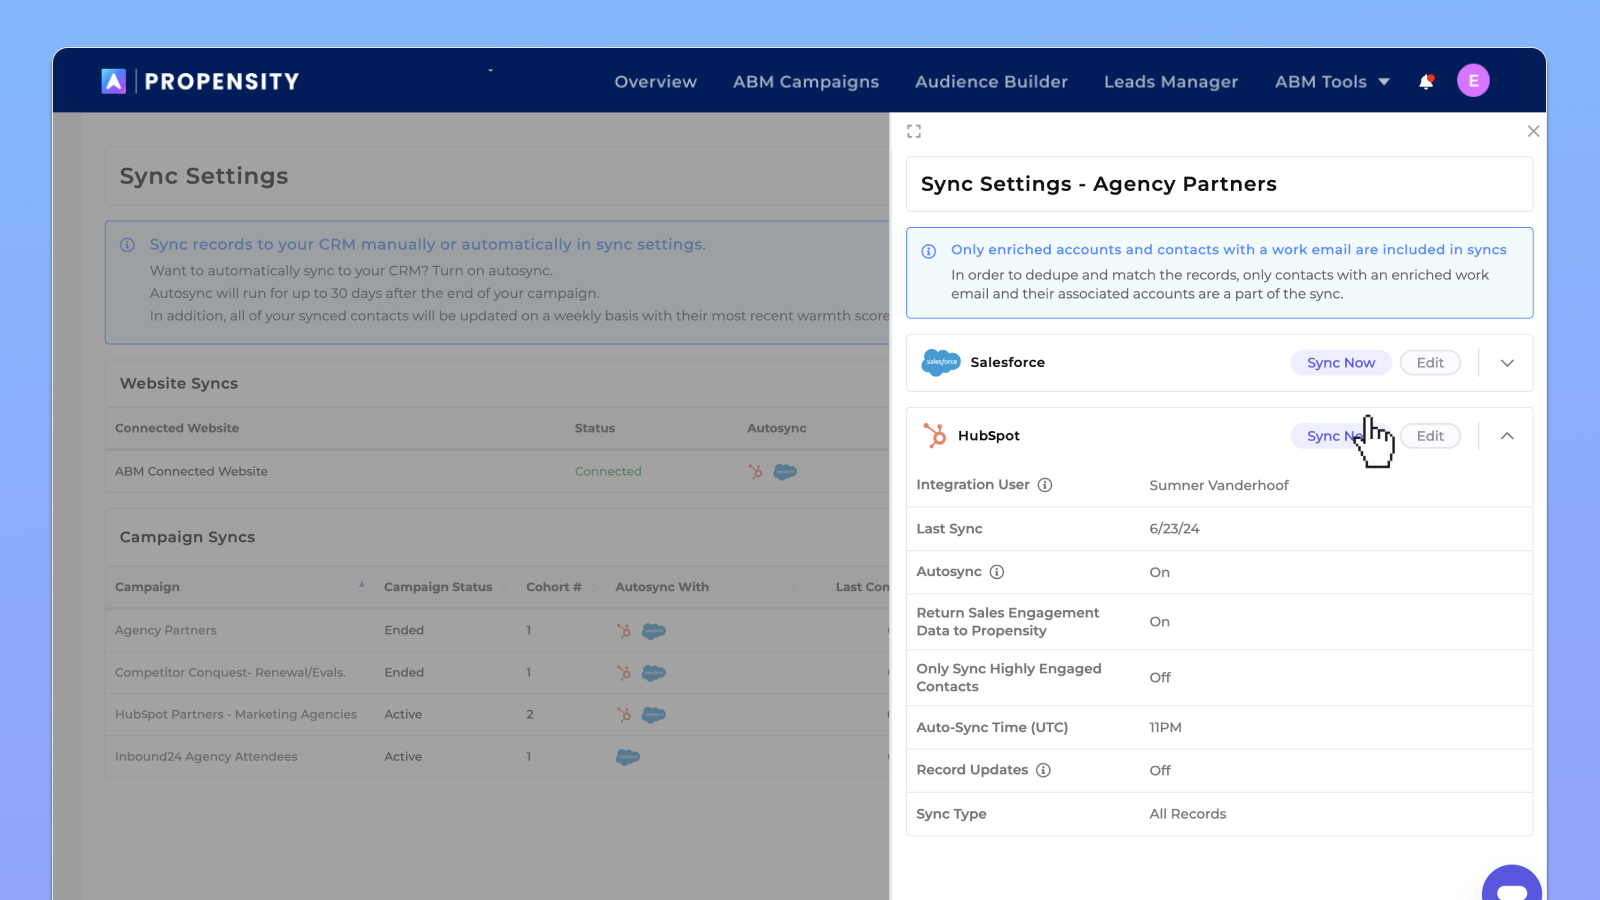Screen dimensions: 1600x900
Task: Click the expand panel fullscreen icon
Action: pos(914,131)
